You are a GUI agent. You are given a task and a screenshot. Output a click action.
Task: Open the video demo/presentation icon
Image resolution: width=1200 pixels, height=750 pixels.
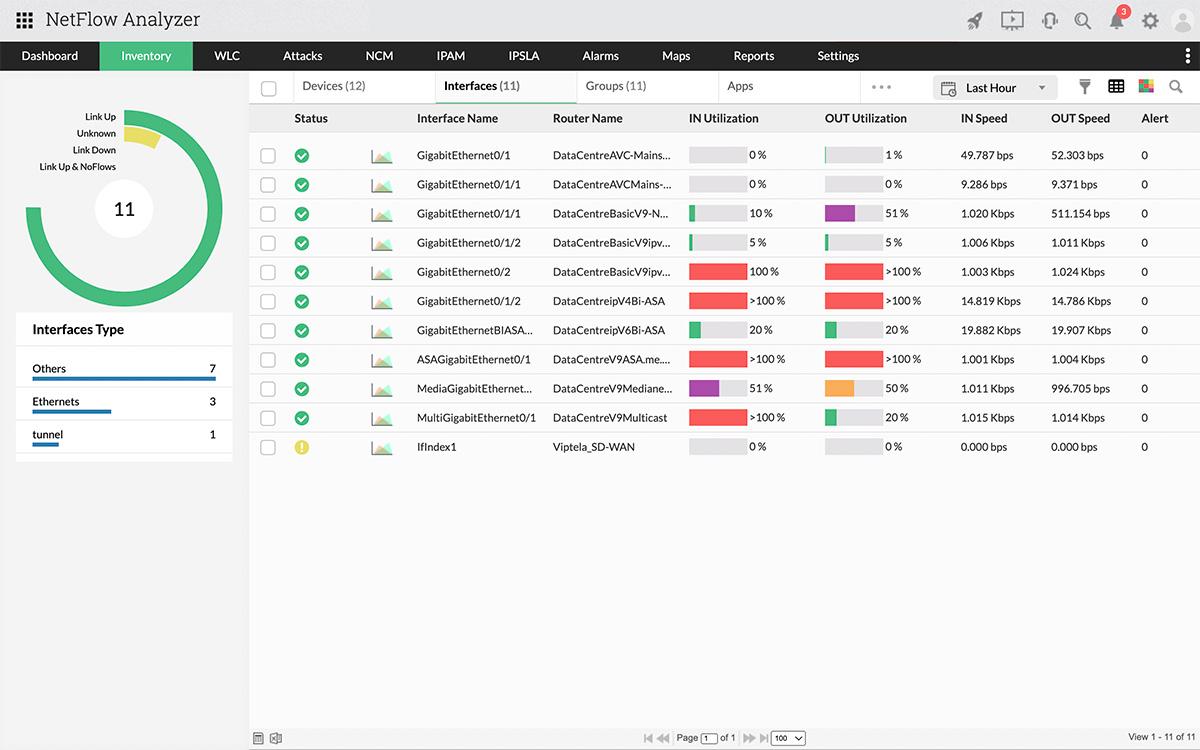[x=1012, y=19]
